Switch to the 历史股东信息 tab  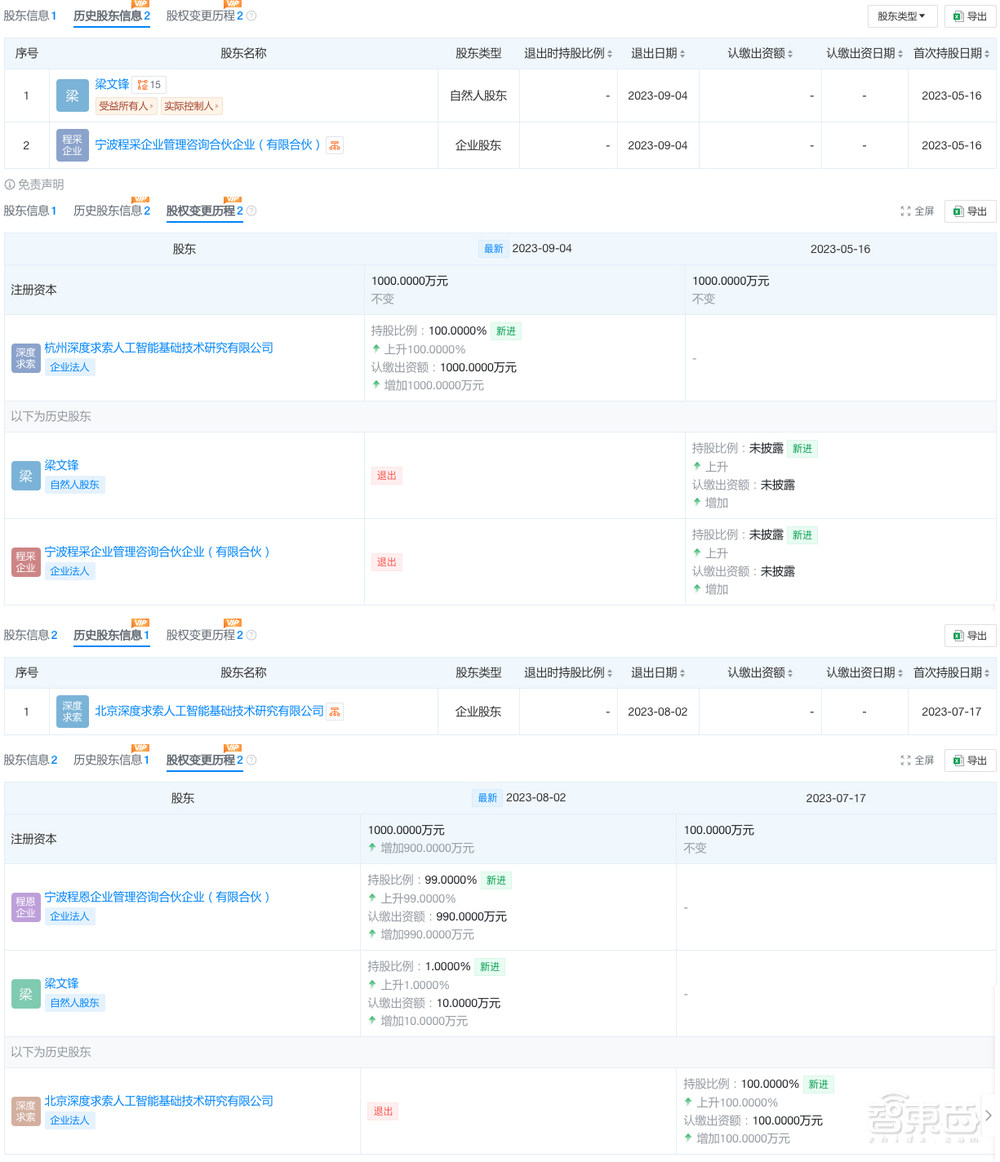tap(111, 15)
